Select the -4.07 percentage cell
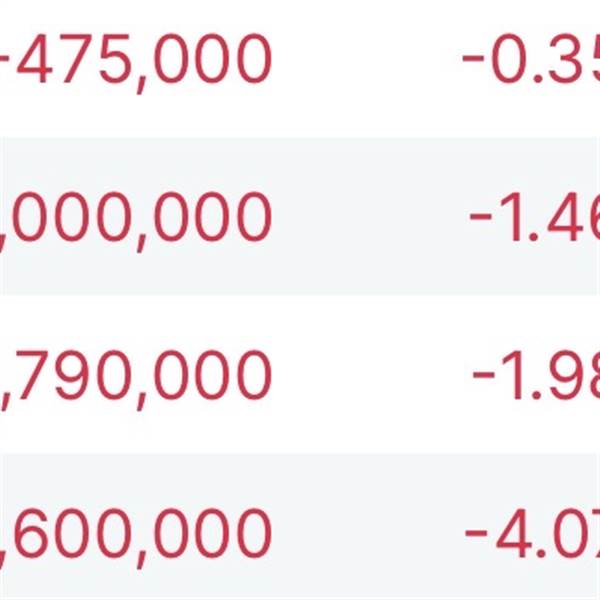The image size is (600, 600). 534,533
